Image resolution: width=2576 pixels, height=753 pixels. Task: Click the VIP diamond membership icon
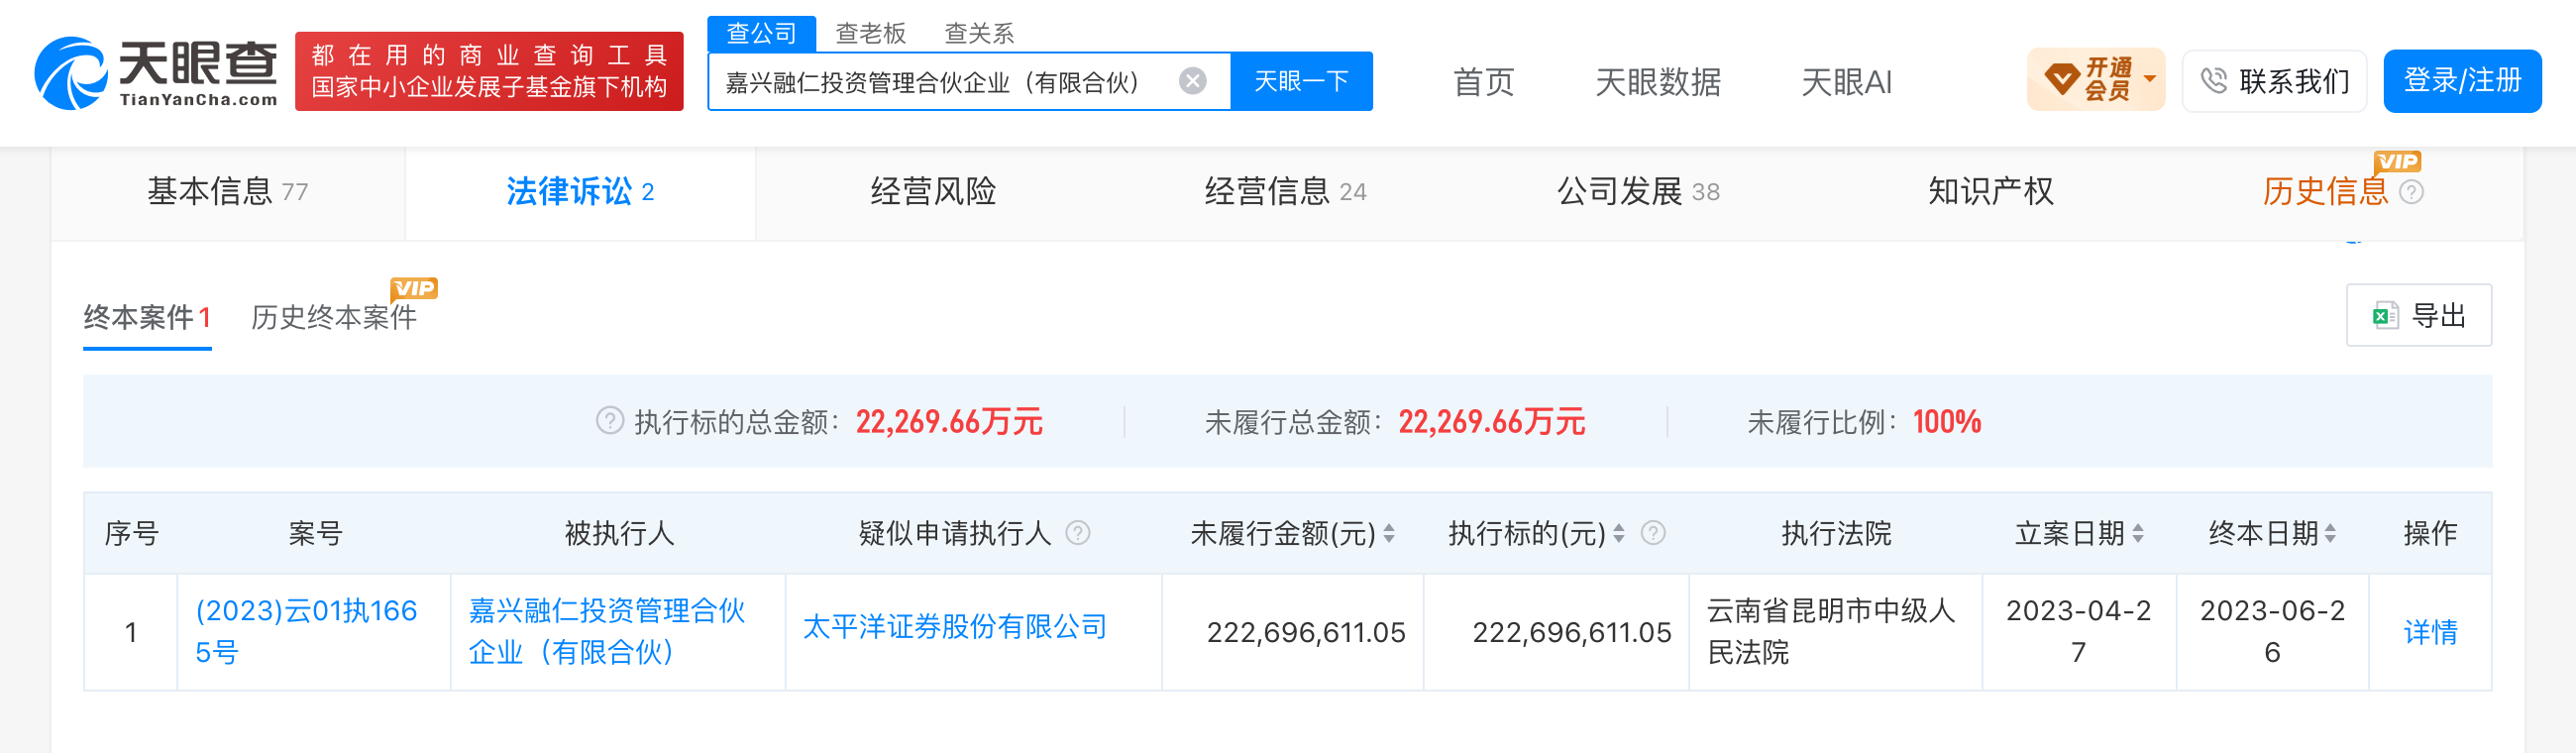pyautogui.click(x=2061, y=79)
